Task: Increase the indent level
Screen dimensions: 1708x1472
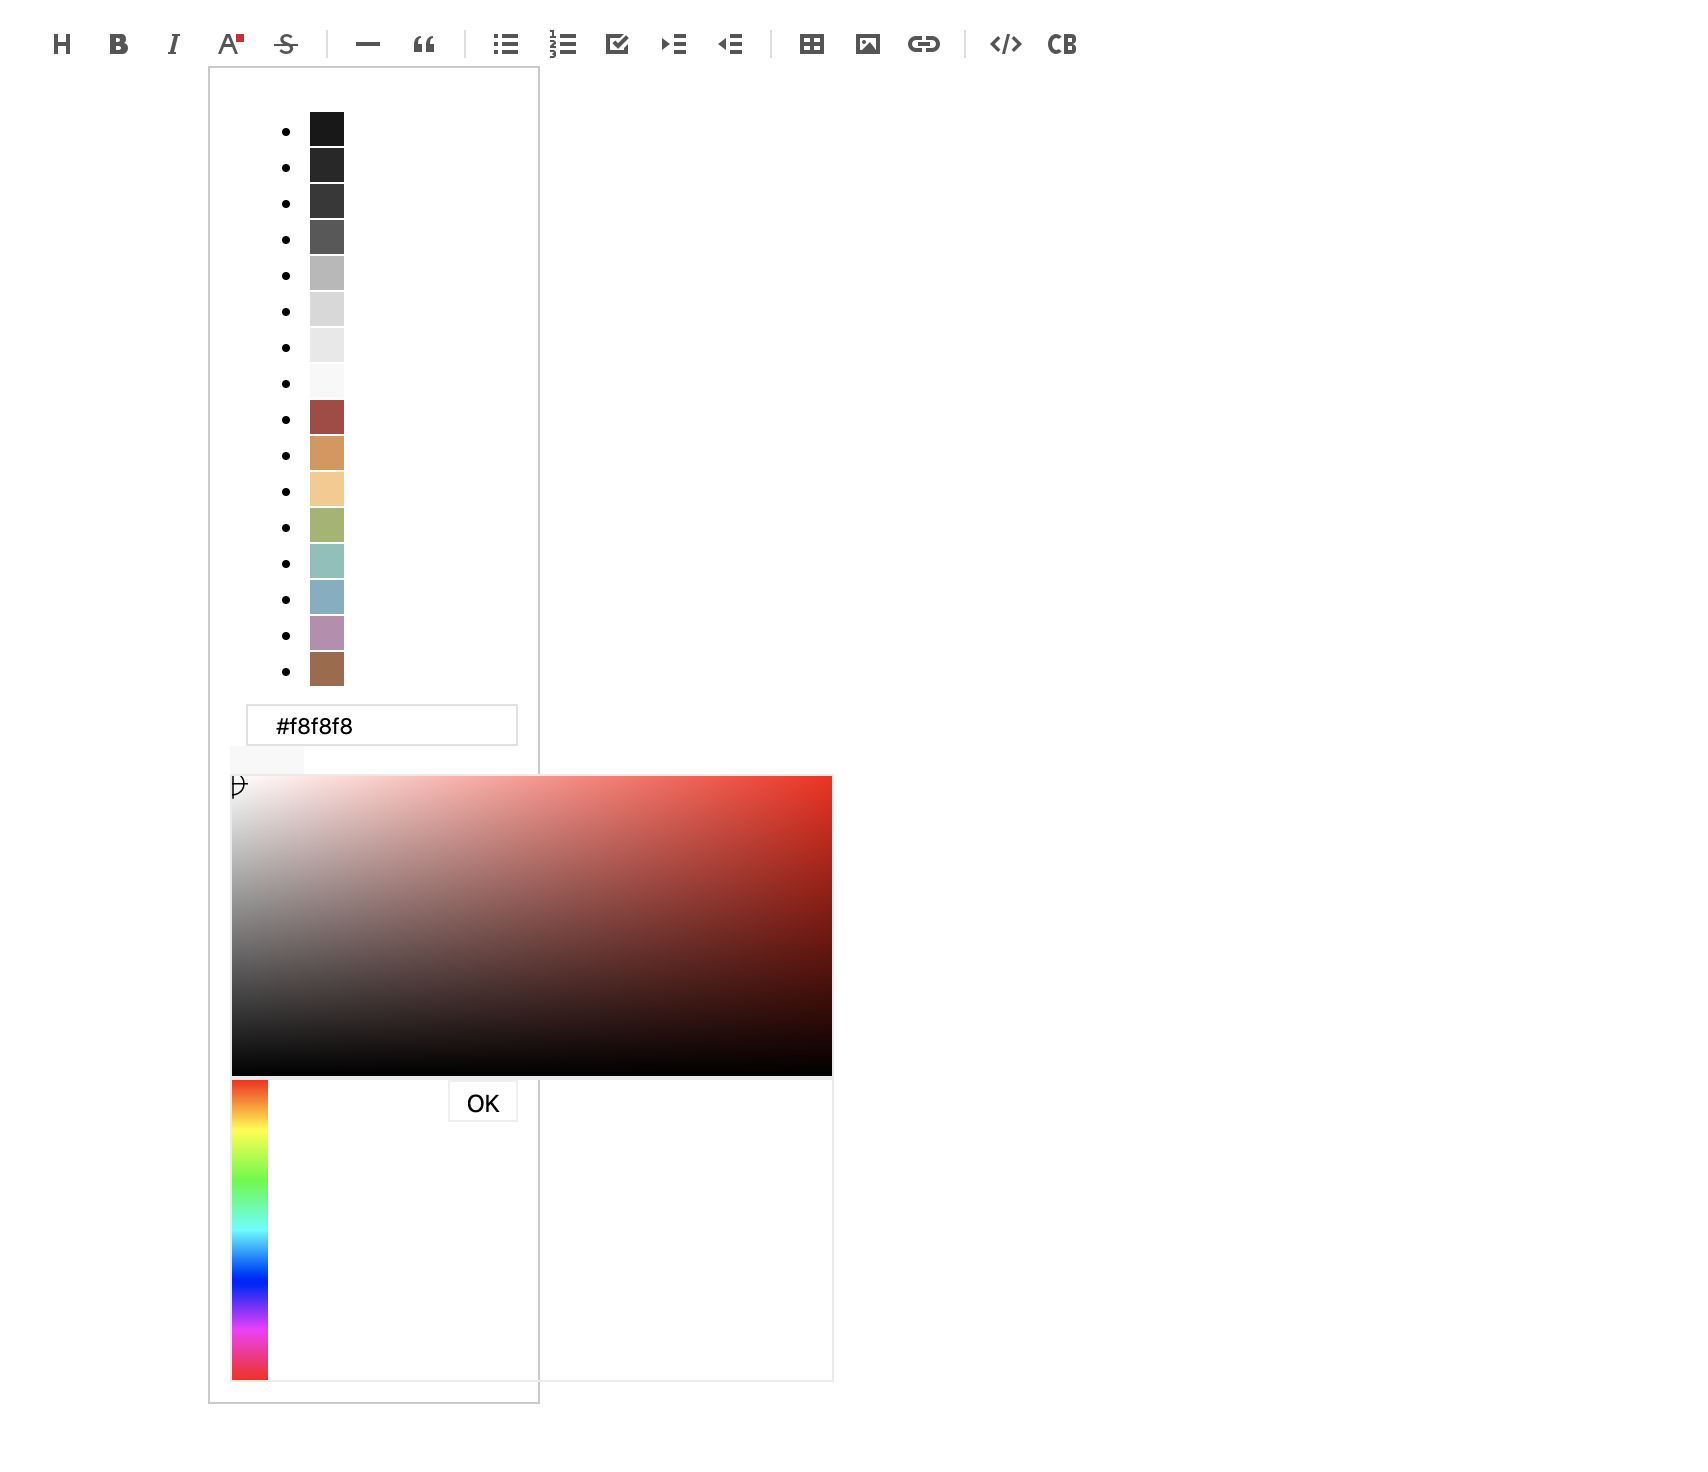Action: (x=673, y=44)
